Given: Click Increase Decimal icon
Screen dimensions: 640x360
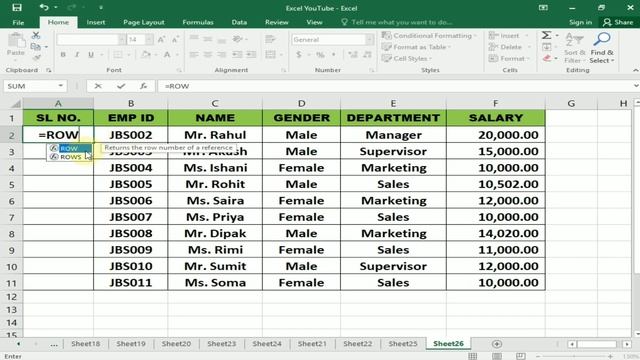Looking at the screenshot, I should tap(353, 54).
